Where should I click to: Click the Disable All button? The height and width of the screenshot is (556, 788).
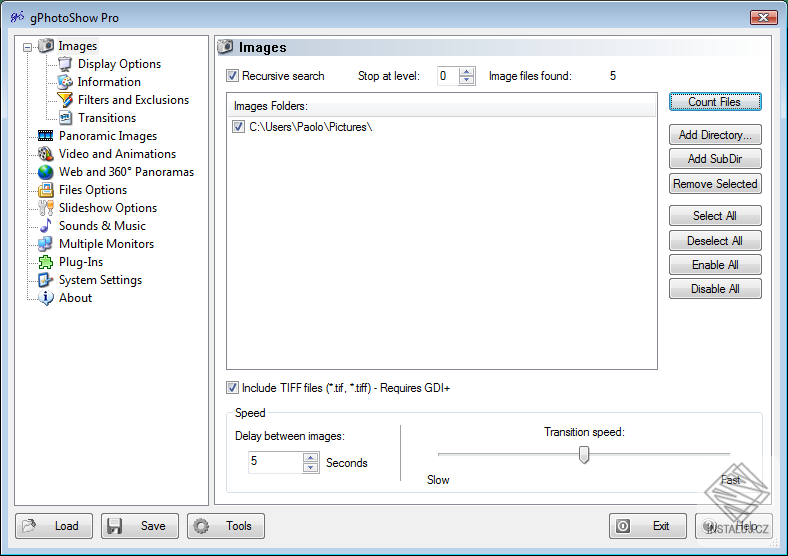pos(715,289)
